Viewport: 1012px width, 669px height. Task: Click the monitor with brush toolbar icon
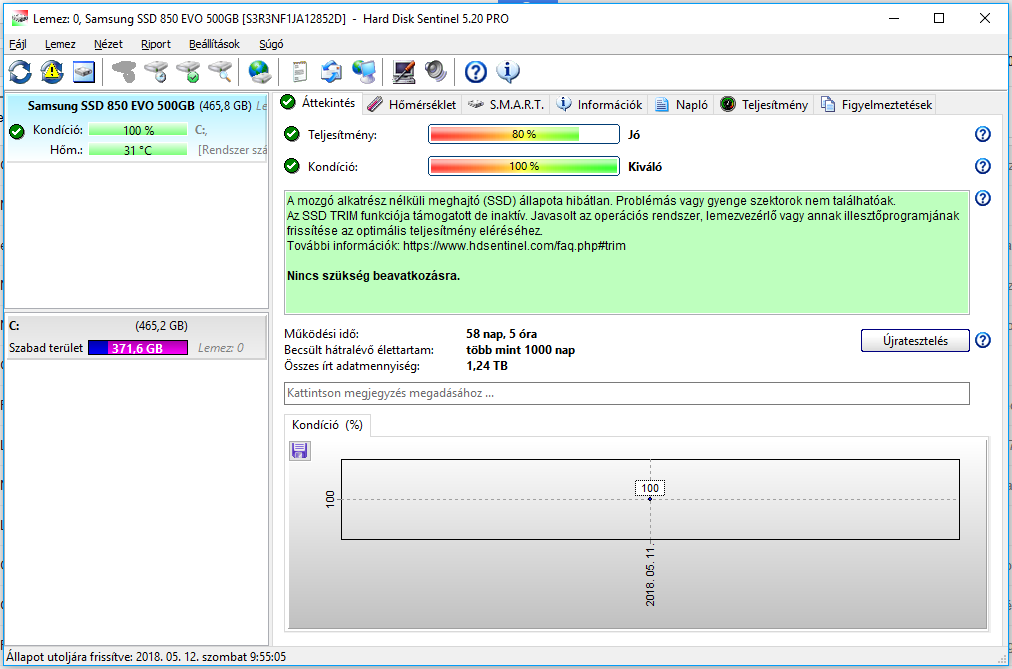[x=404, y=72]
